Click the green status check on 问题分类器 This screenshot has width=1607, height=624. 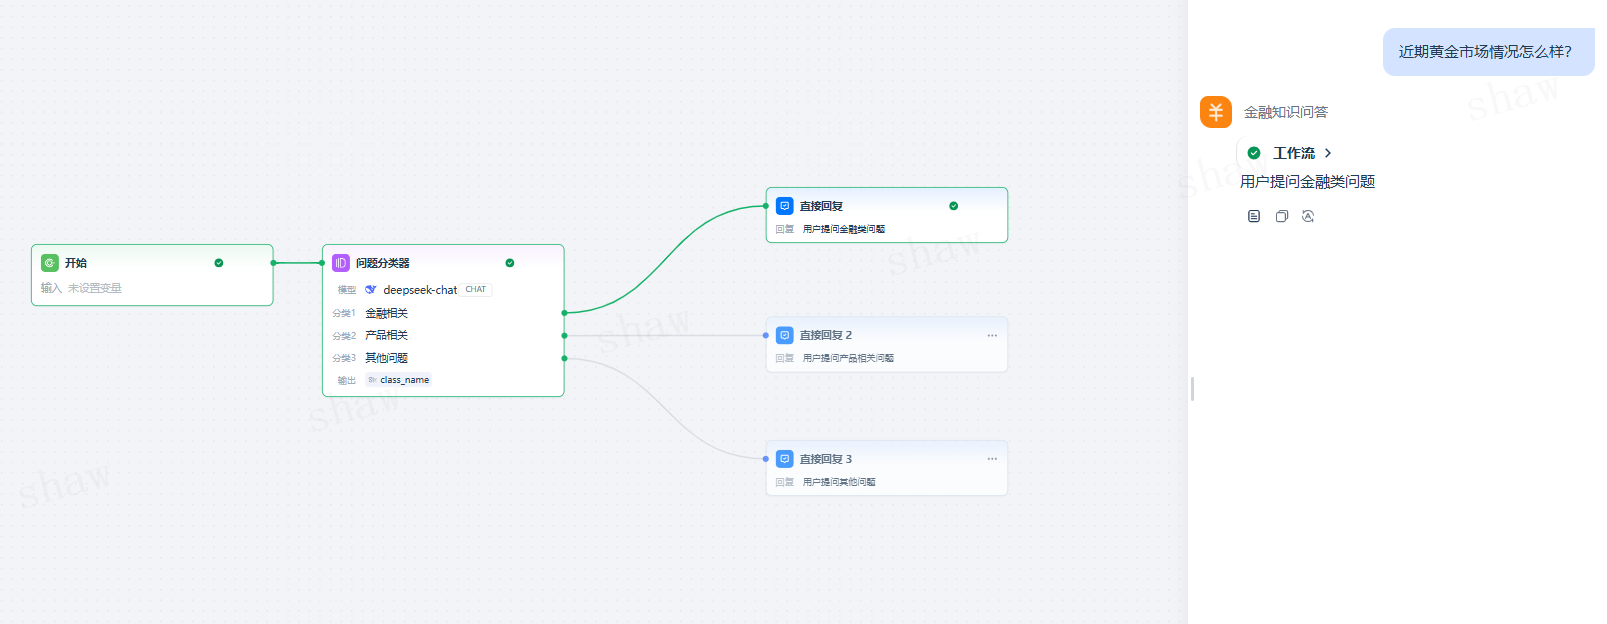pos(510,263)
